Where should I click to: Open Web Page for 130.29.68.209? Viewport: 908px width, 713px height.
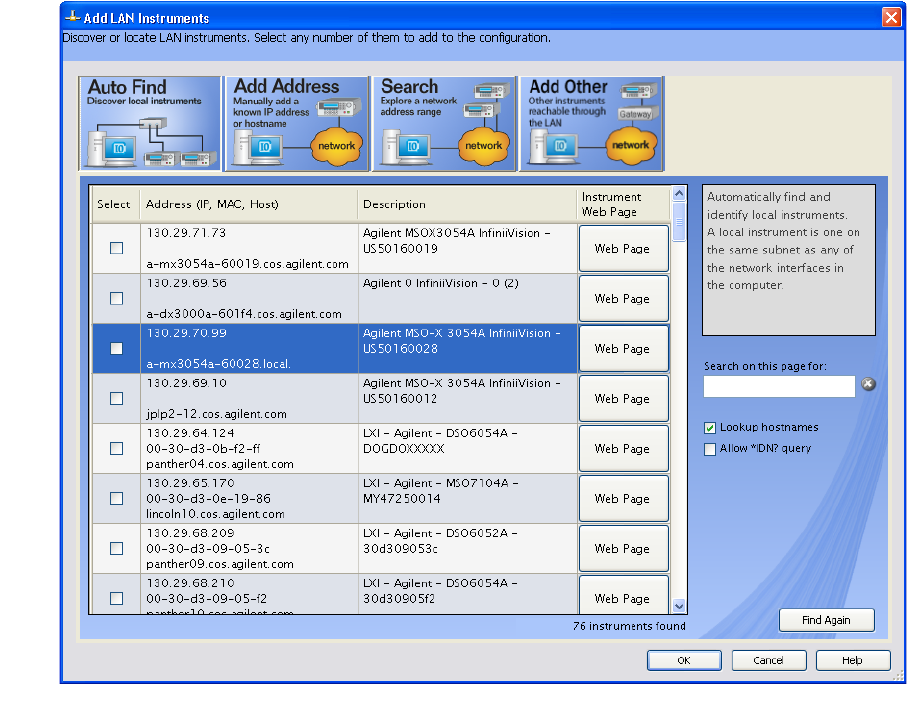[624, 549]
